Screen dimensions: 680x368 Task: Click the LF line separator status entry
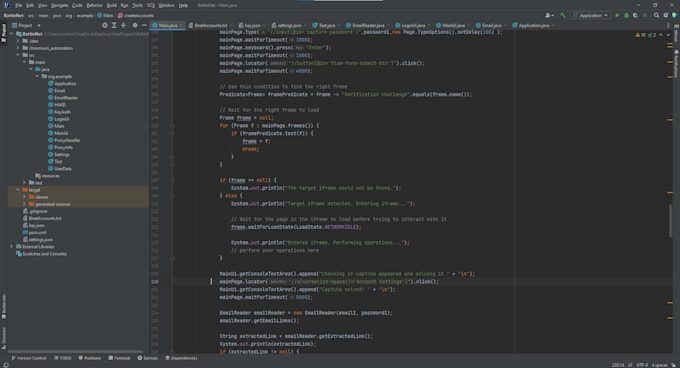pos(630,365)
